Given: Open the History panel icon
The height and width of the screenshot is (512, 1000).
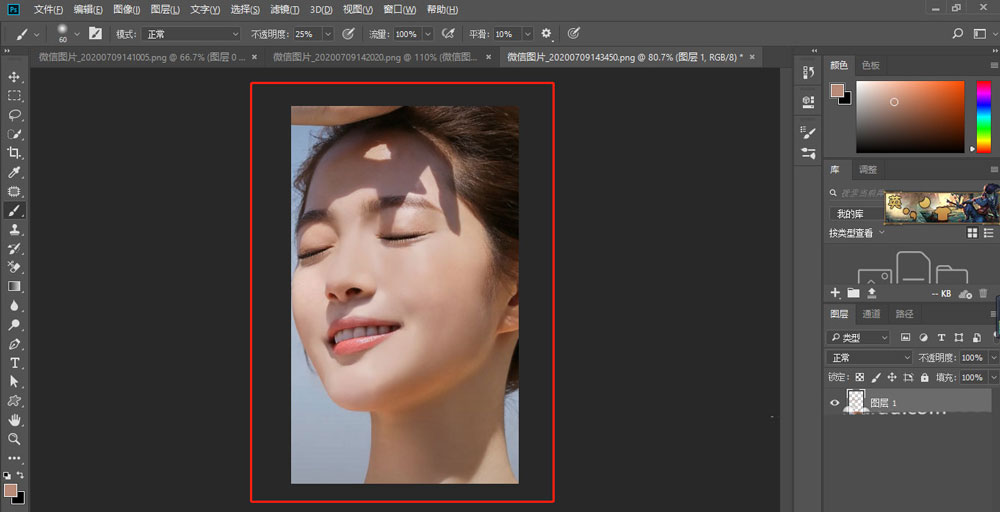Looking at the screenshot, I should point(808,73).
